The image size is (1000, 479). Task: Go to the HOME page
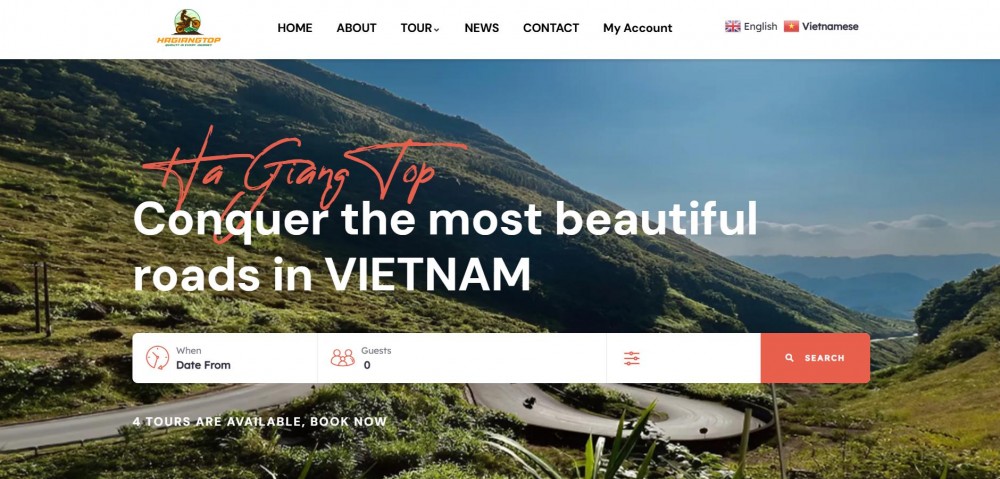[295, 28]
